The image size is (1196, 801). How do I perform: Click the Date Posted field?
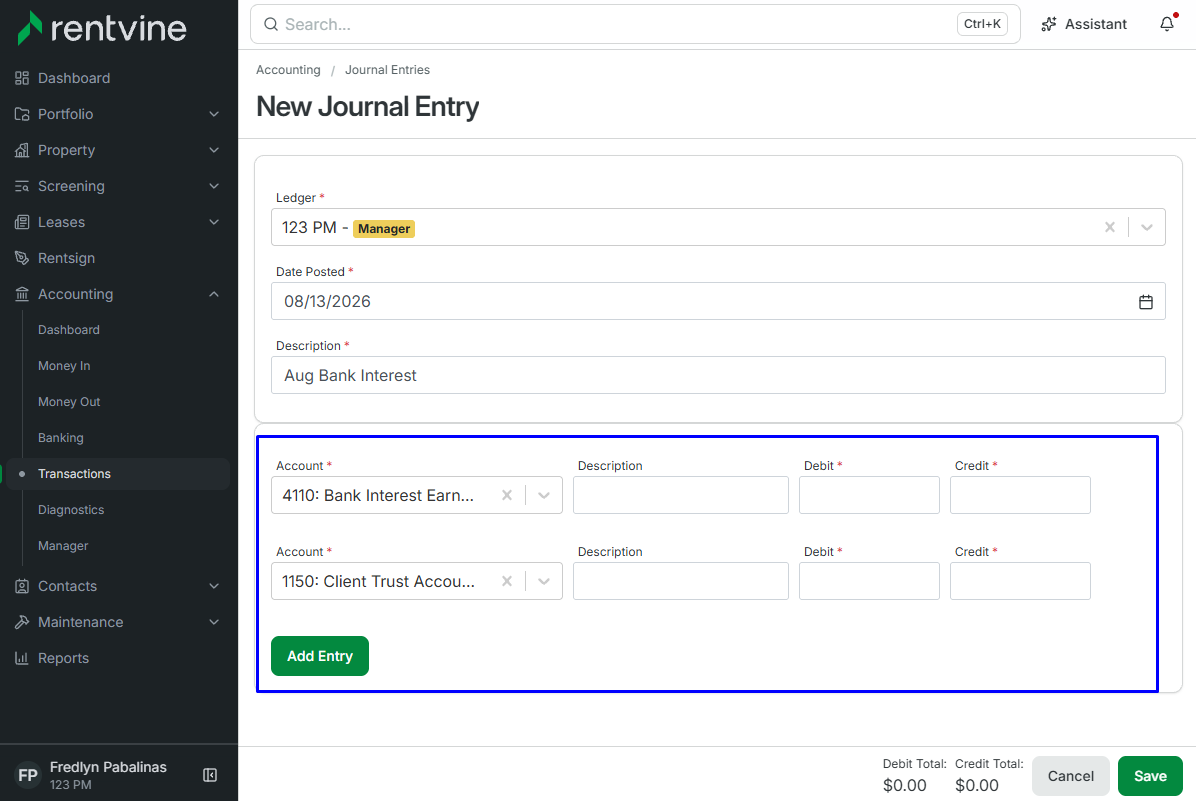click(718, 301)
